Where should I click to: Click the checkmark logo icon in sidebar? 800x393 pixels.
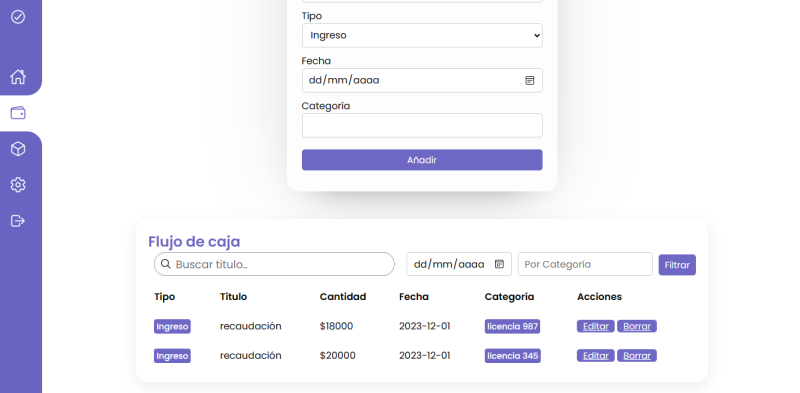click(18, 17)
